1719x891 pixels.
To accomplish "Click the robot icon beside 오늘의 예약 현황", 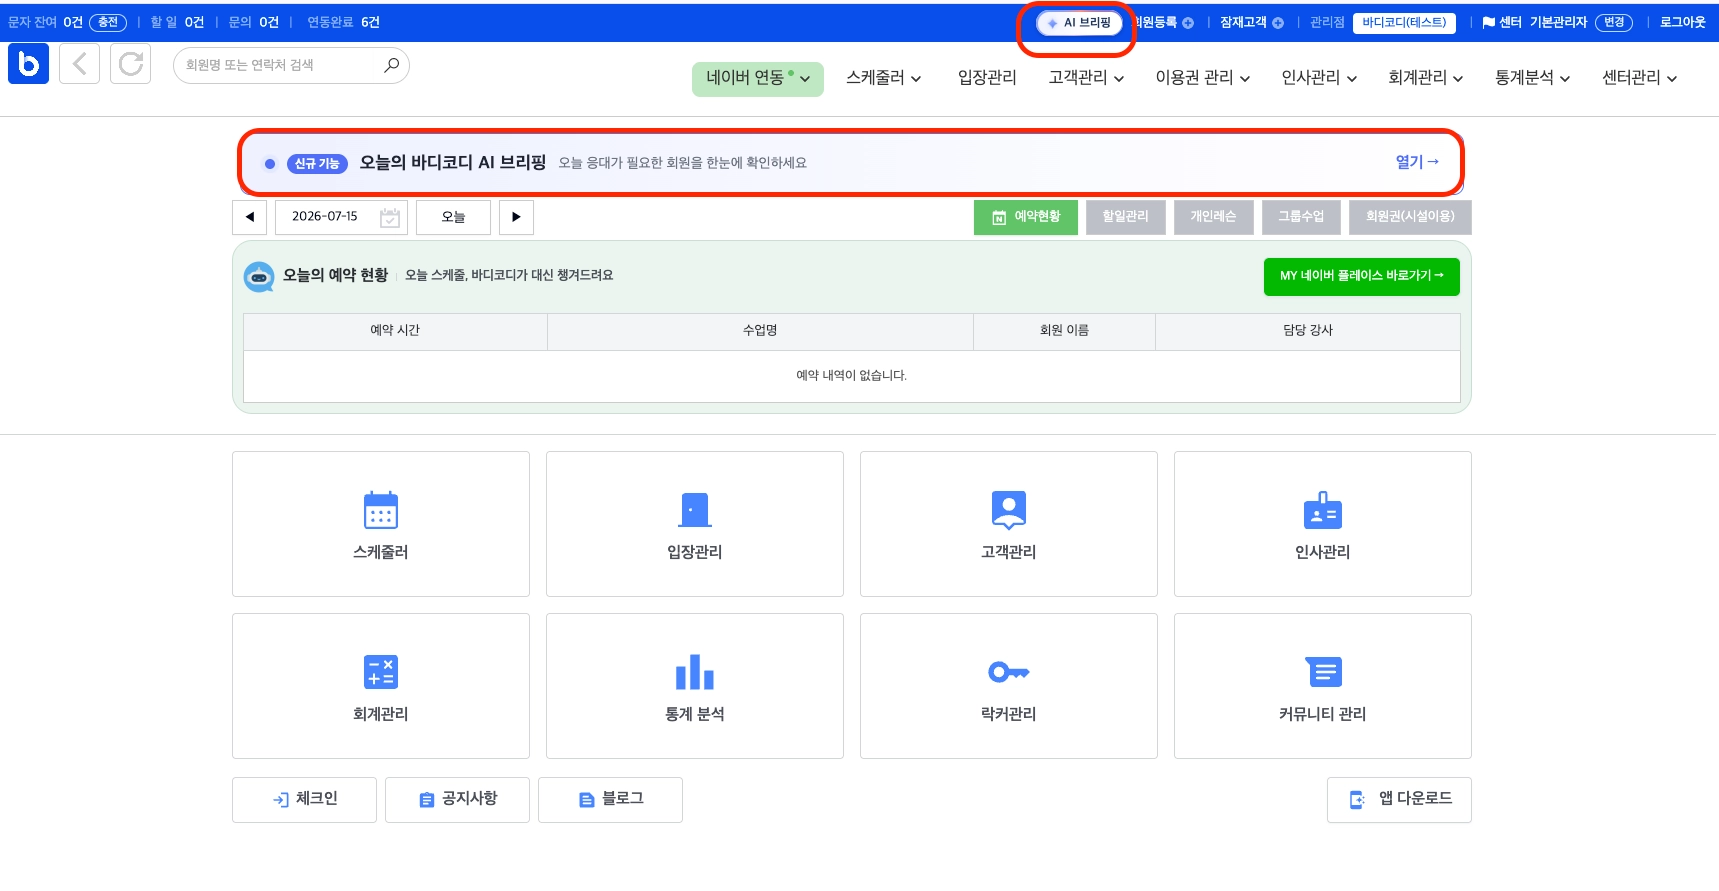I will [x=259, y=277].
